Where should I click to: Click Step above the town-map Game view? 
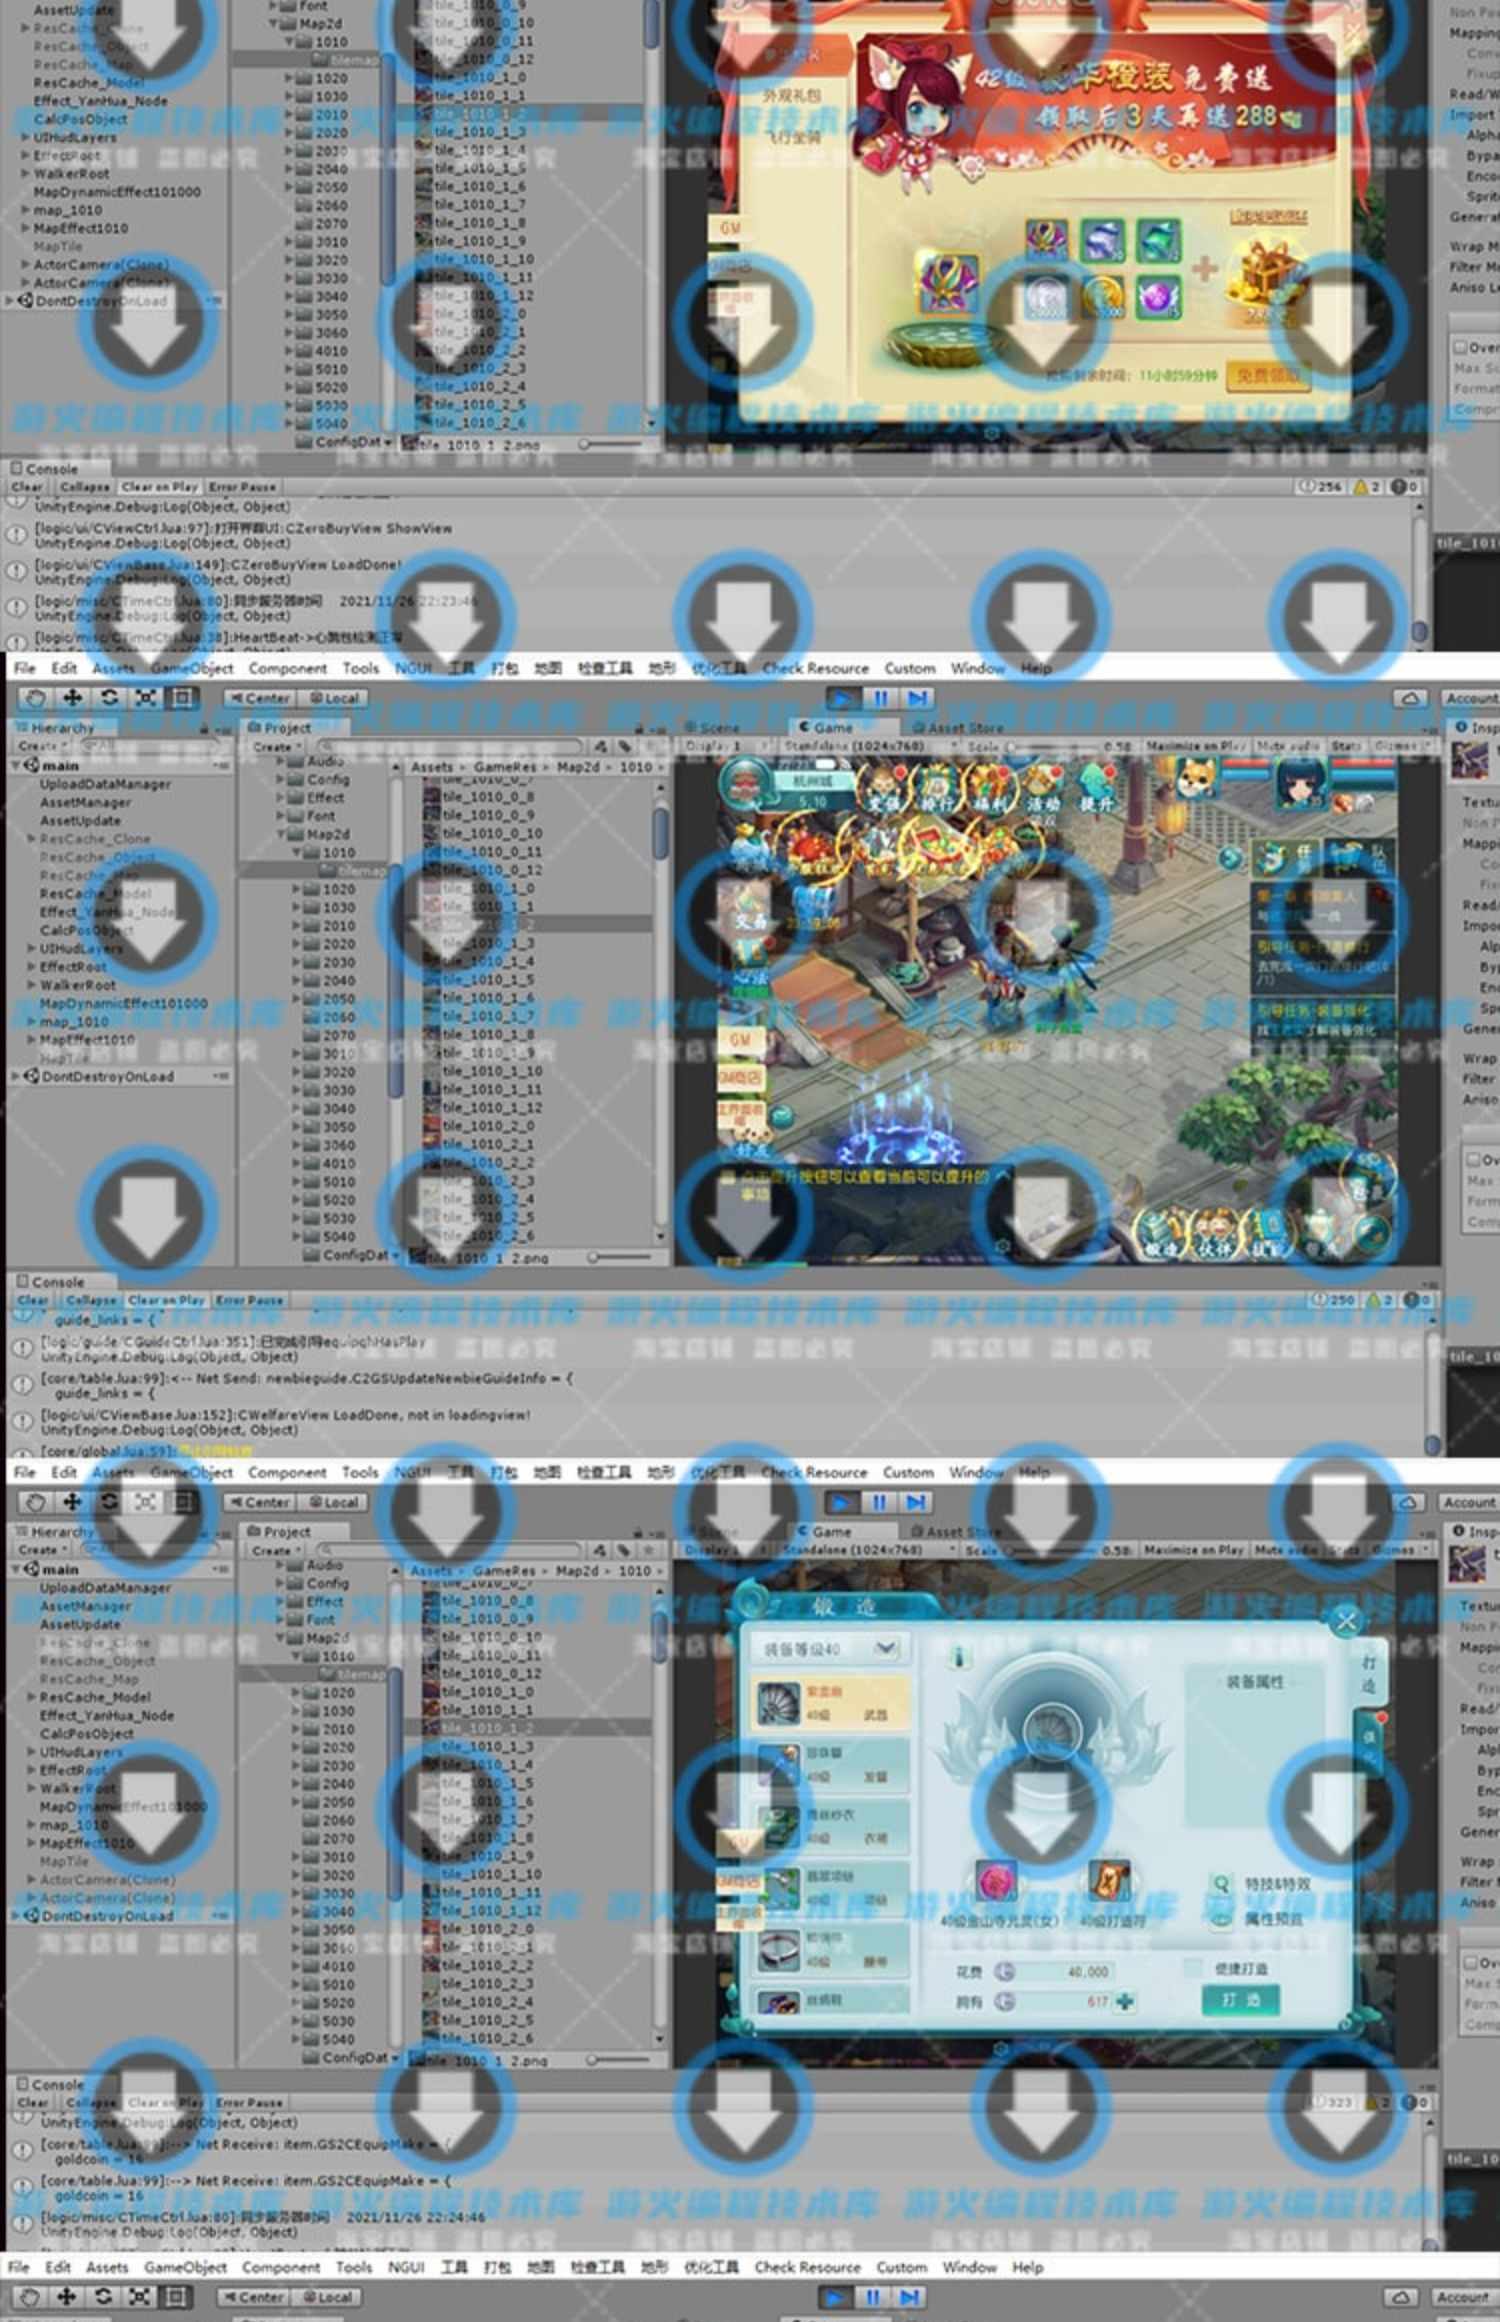pyautogui.click(x=917, y=698)
